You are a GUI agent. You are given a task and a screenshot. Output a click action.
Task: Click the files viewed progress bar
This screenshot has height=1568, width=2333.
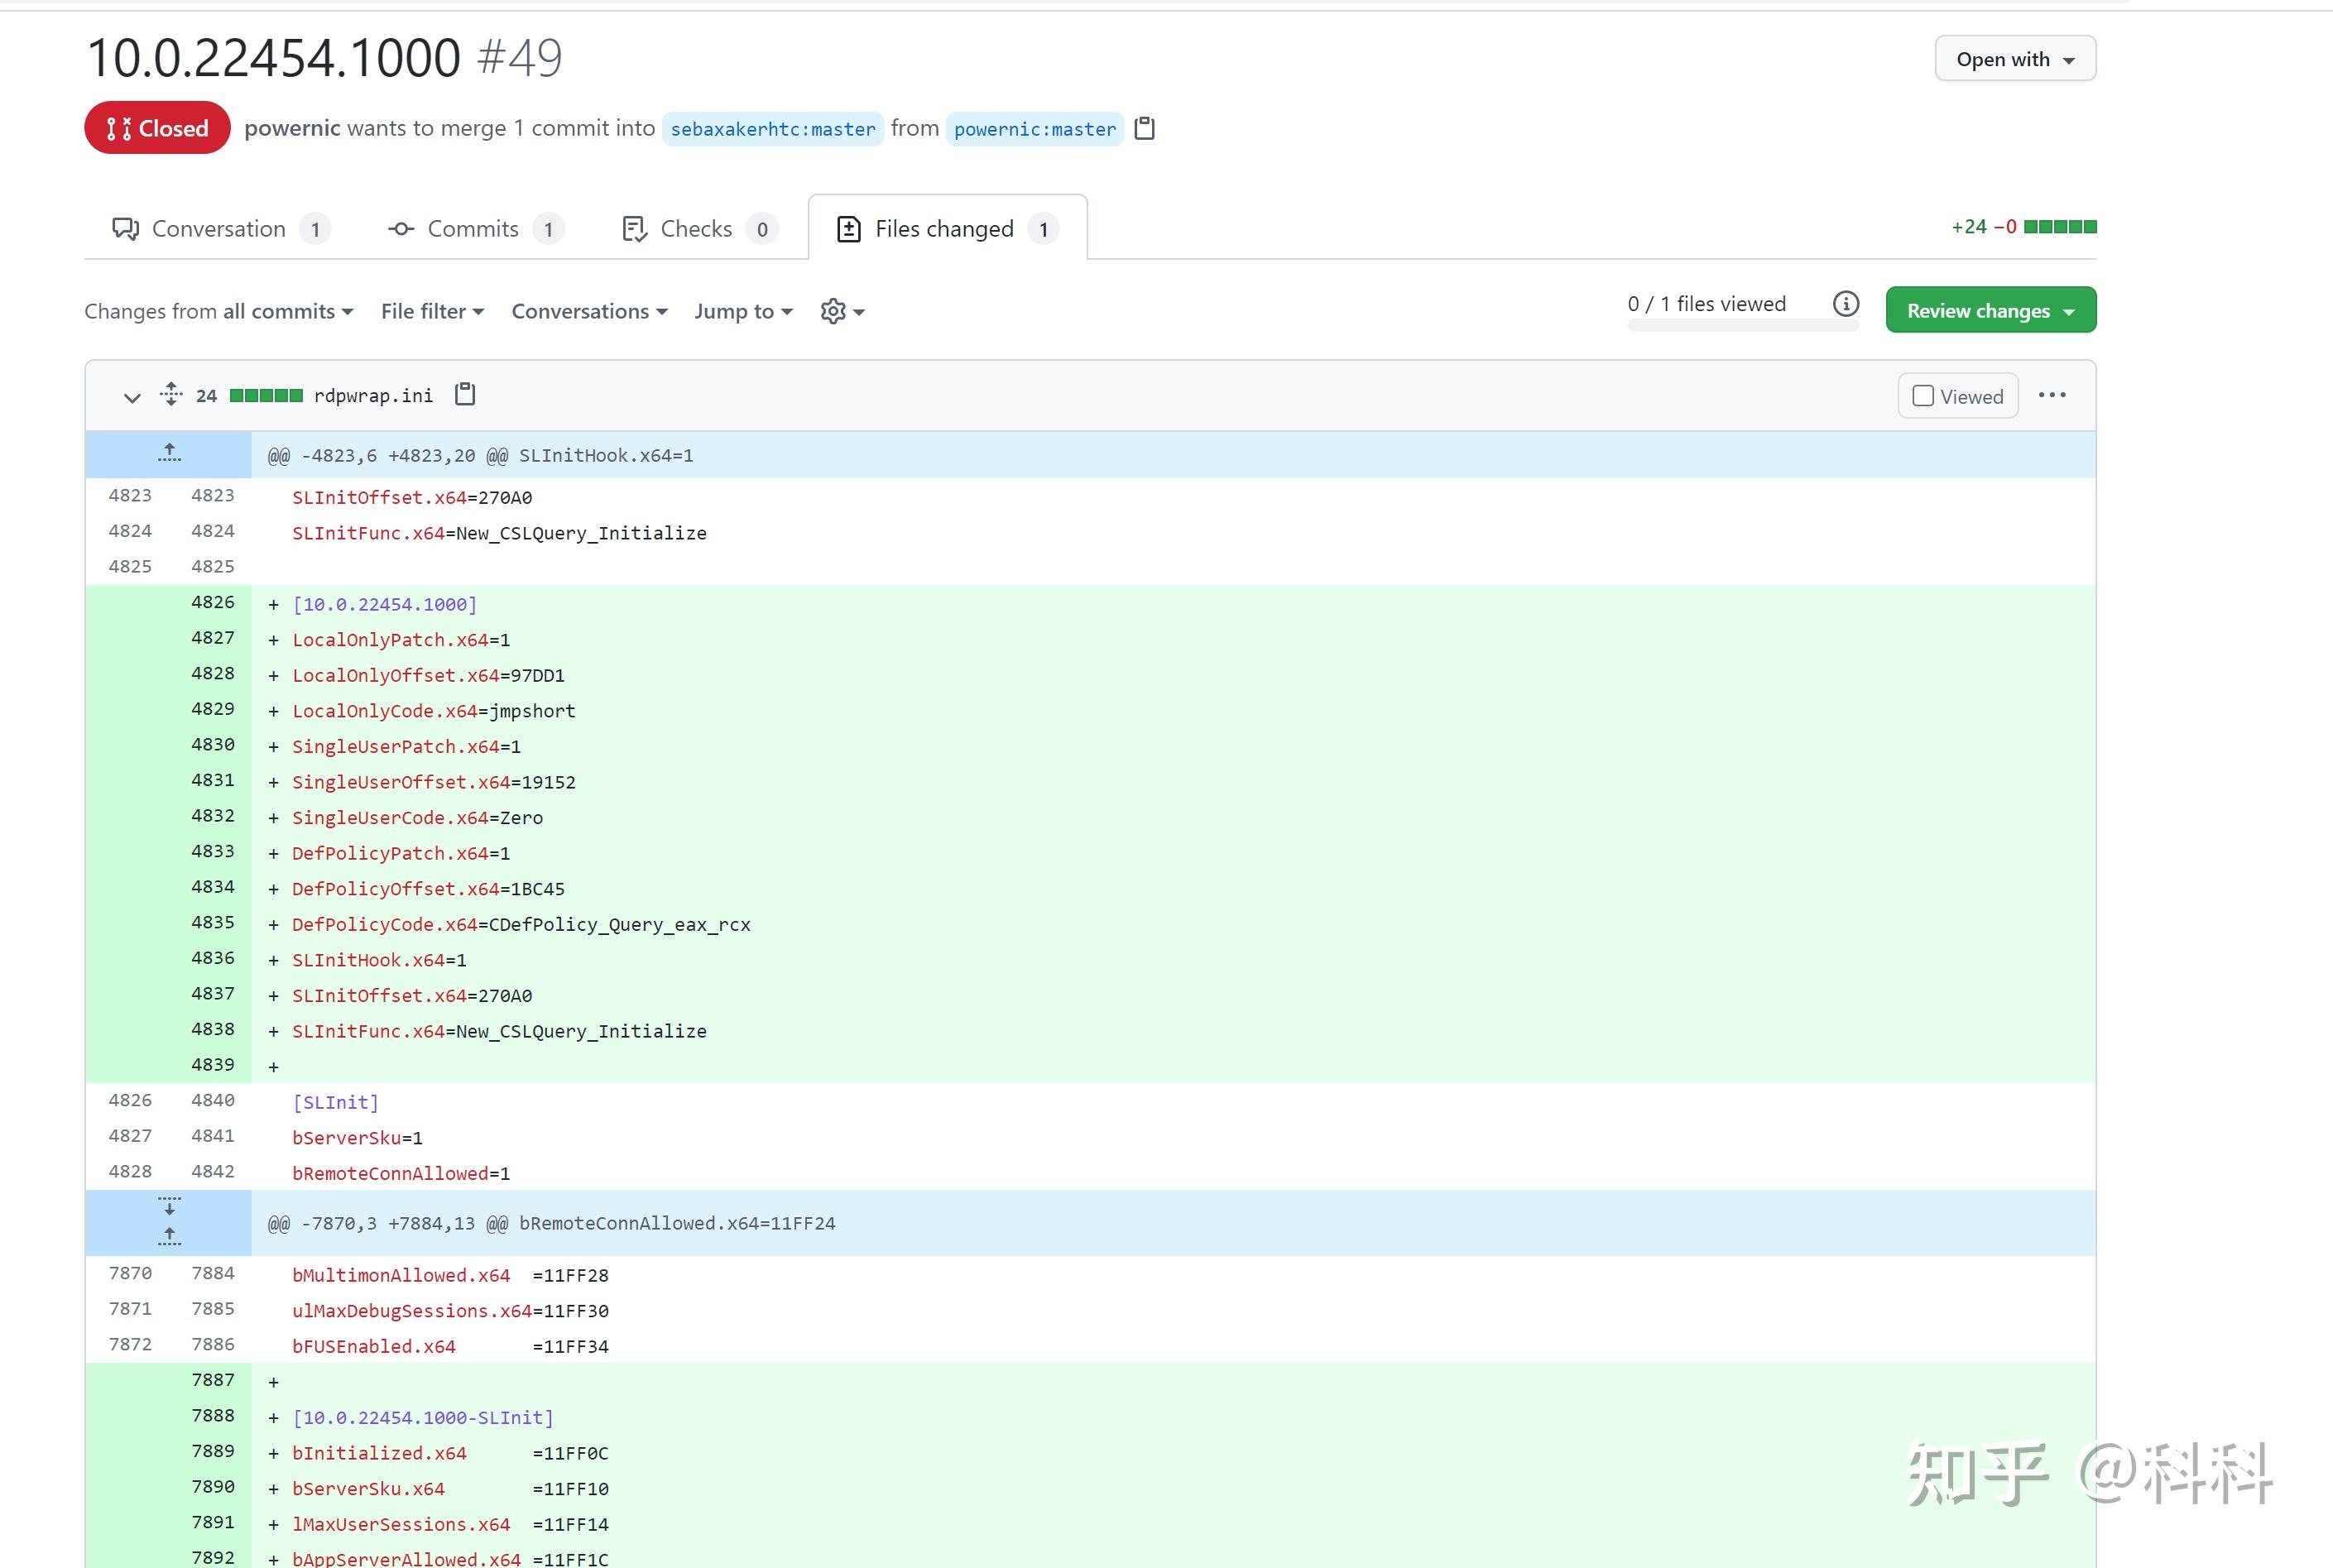point(1742,325)
